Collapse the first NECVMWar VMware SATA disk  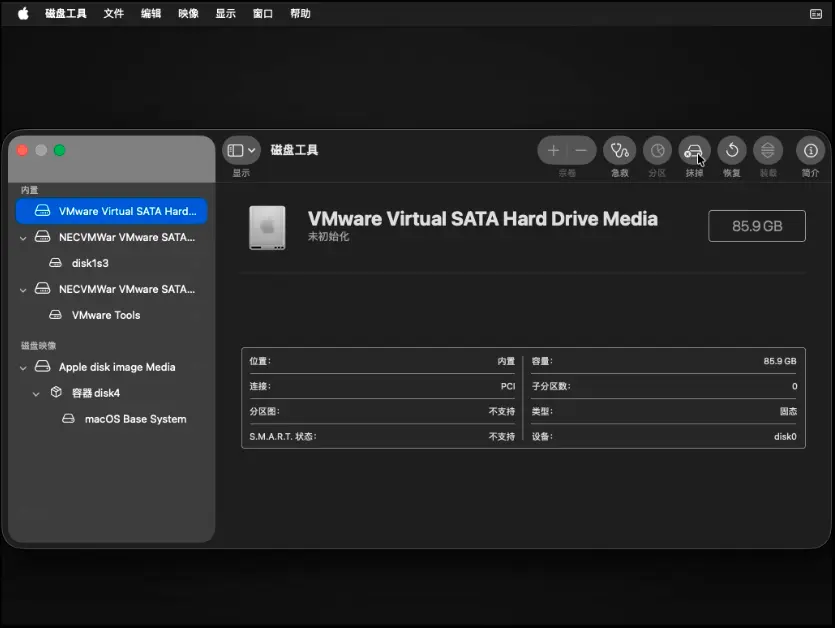[23, 238]
